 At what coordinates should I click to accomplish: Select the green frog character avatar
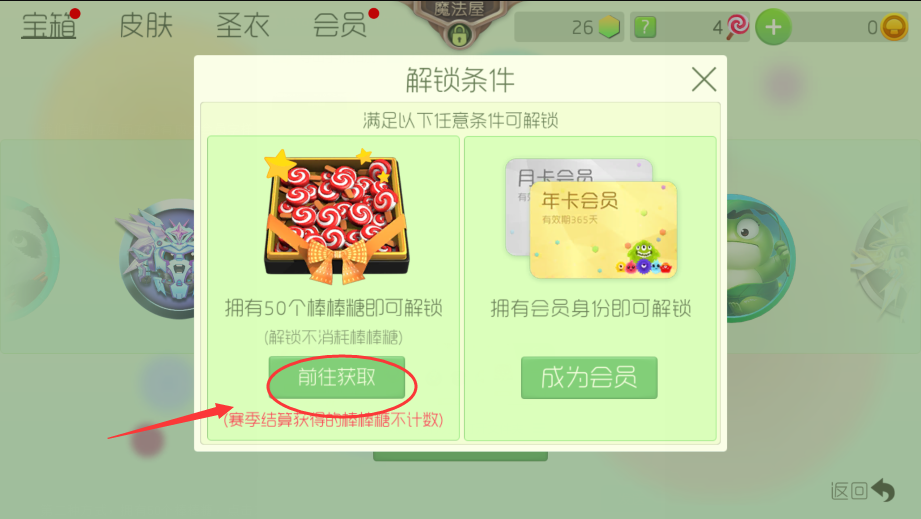click(760, 258)
